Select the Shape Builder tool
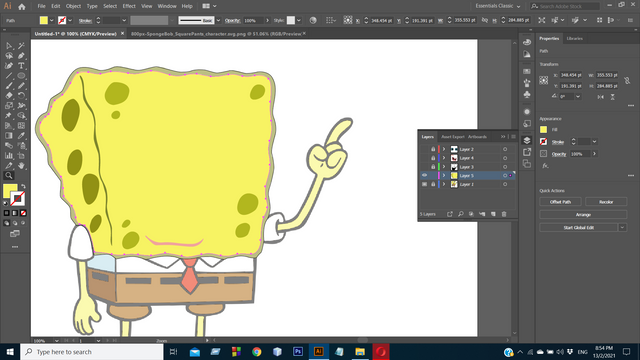 pos(21,116)
